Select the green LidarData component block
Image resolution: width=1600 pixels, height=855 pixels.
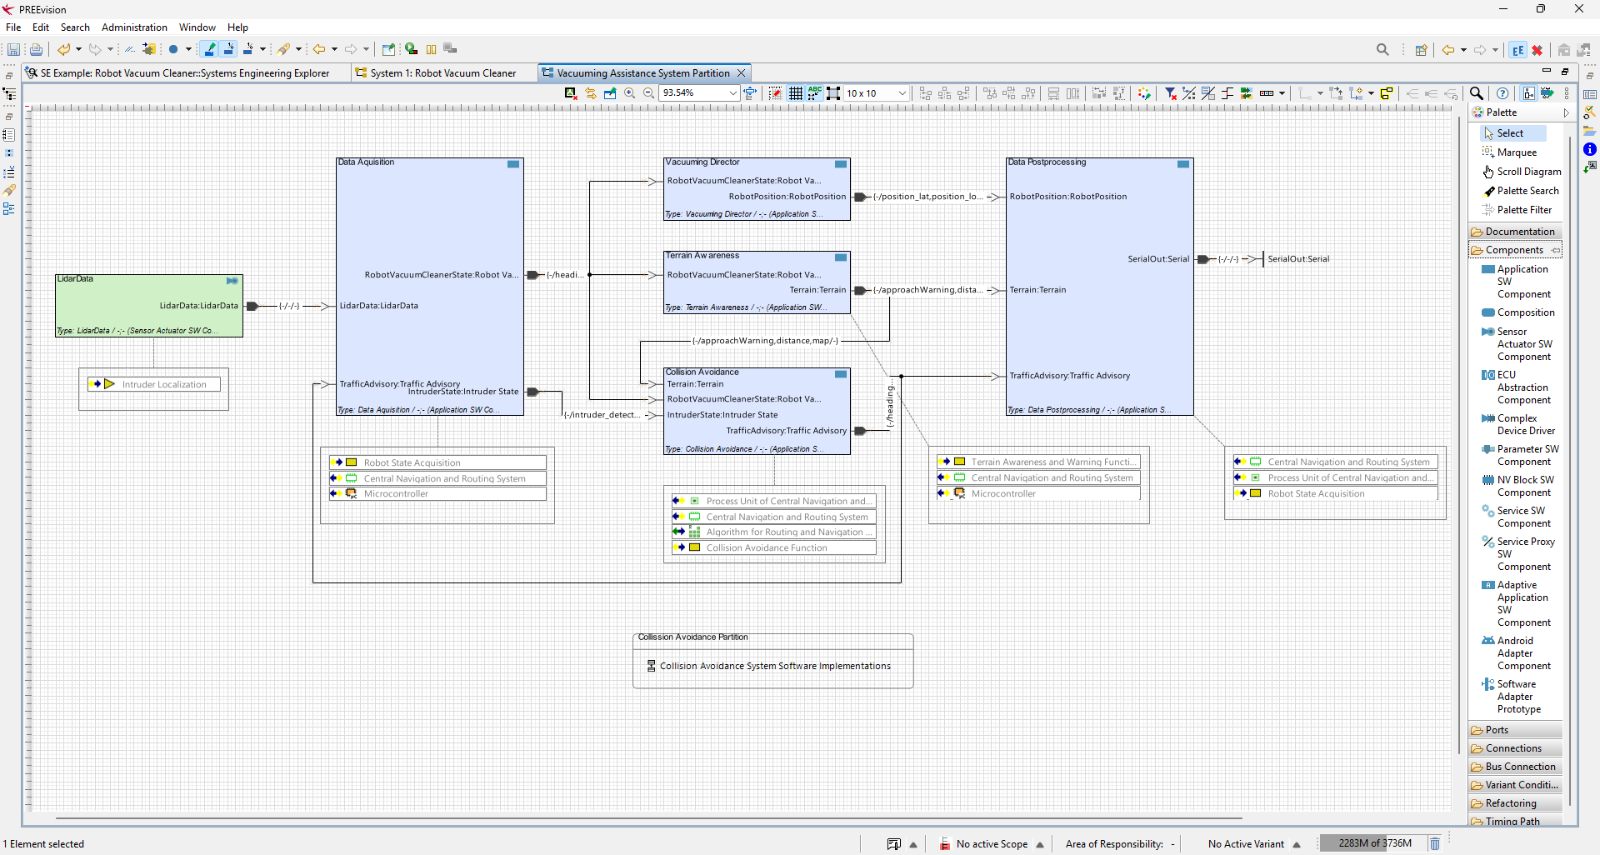(x=149, y=305)
